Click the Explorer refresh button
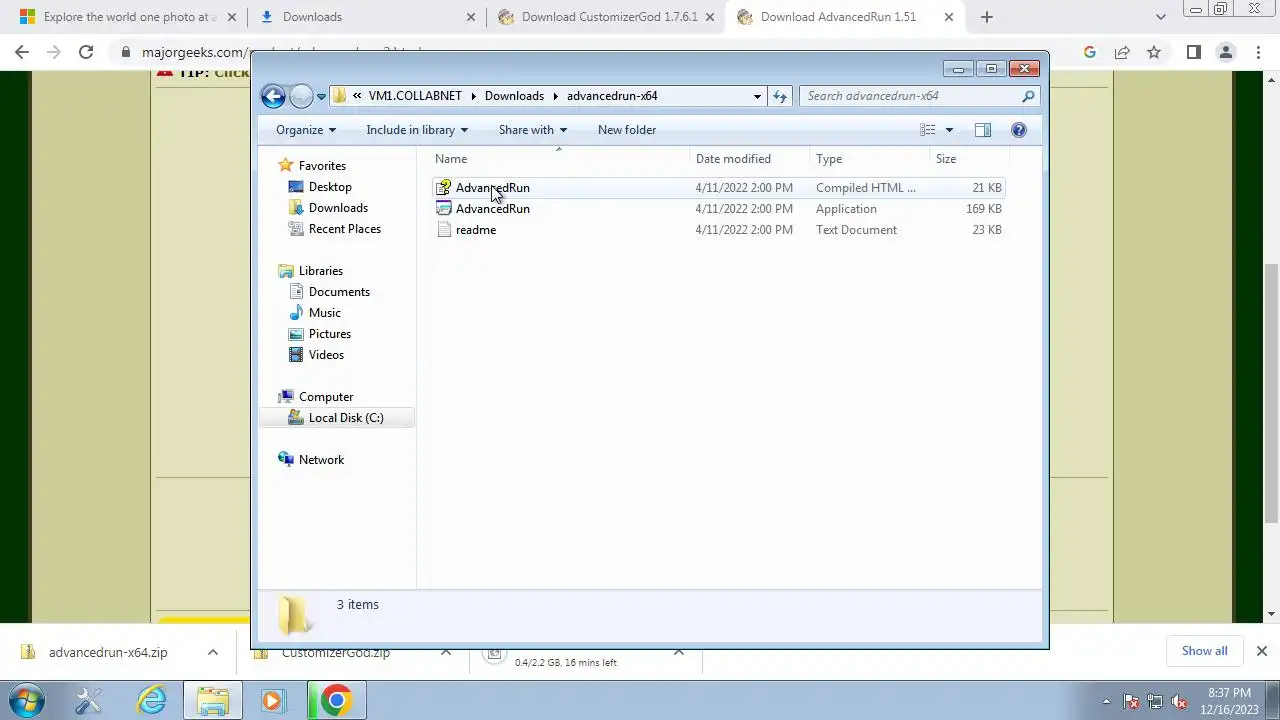The width and height of the screenshot is (1280, 720). pos(780,96)
